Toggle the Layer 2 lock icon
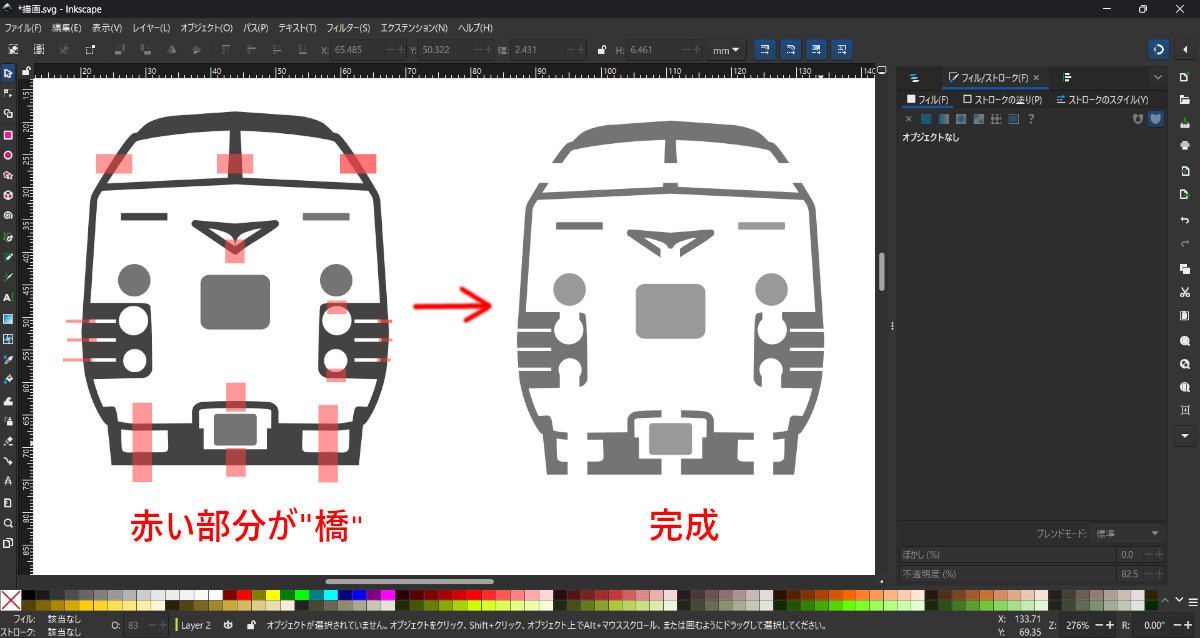The height and width of the screenshot is (638, 1200). 250,625
